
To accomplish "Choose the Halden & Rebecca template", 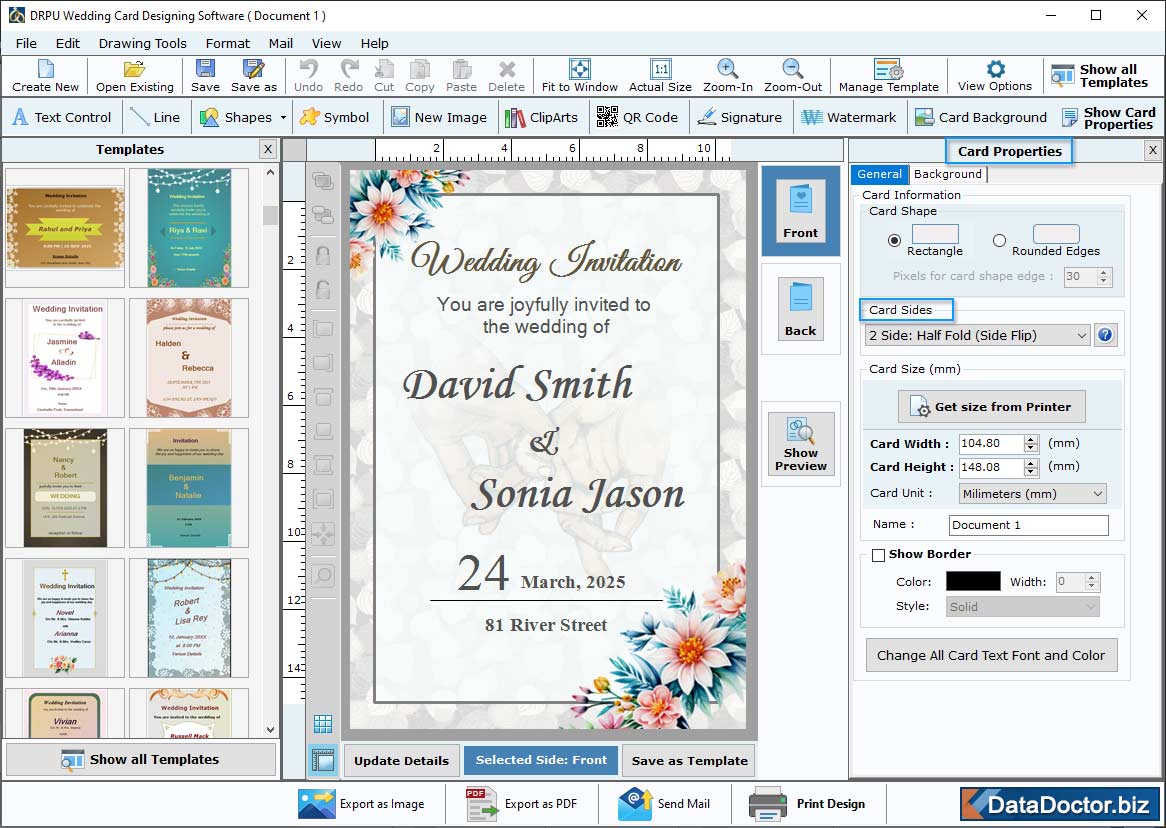I will pyautogui.click(x=188, y=358).
